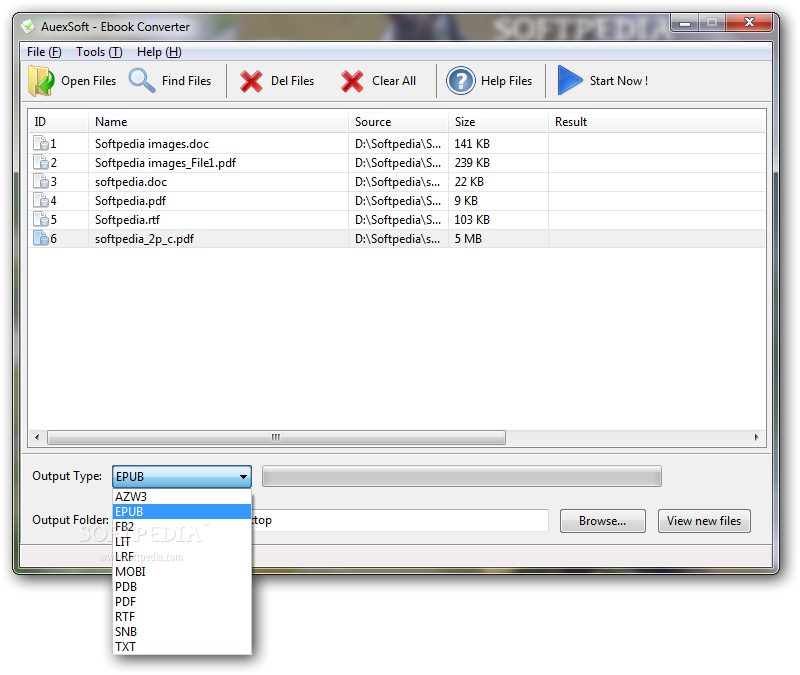Image resolution: width=800 pixels, height=675 pixels.
Task: Choose LIT from the output type list
Action: click(x=182, y=541)
